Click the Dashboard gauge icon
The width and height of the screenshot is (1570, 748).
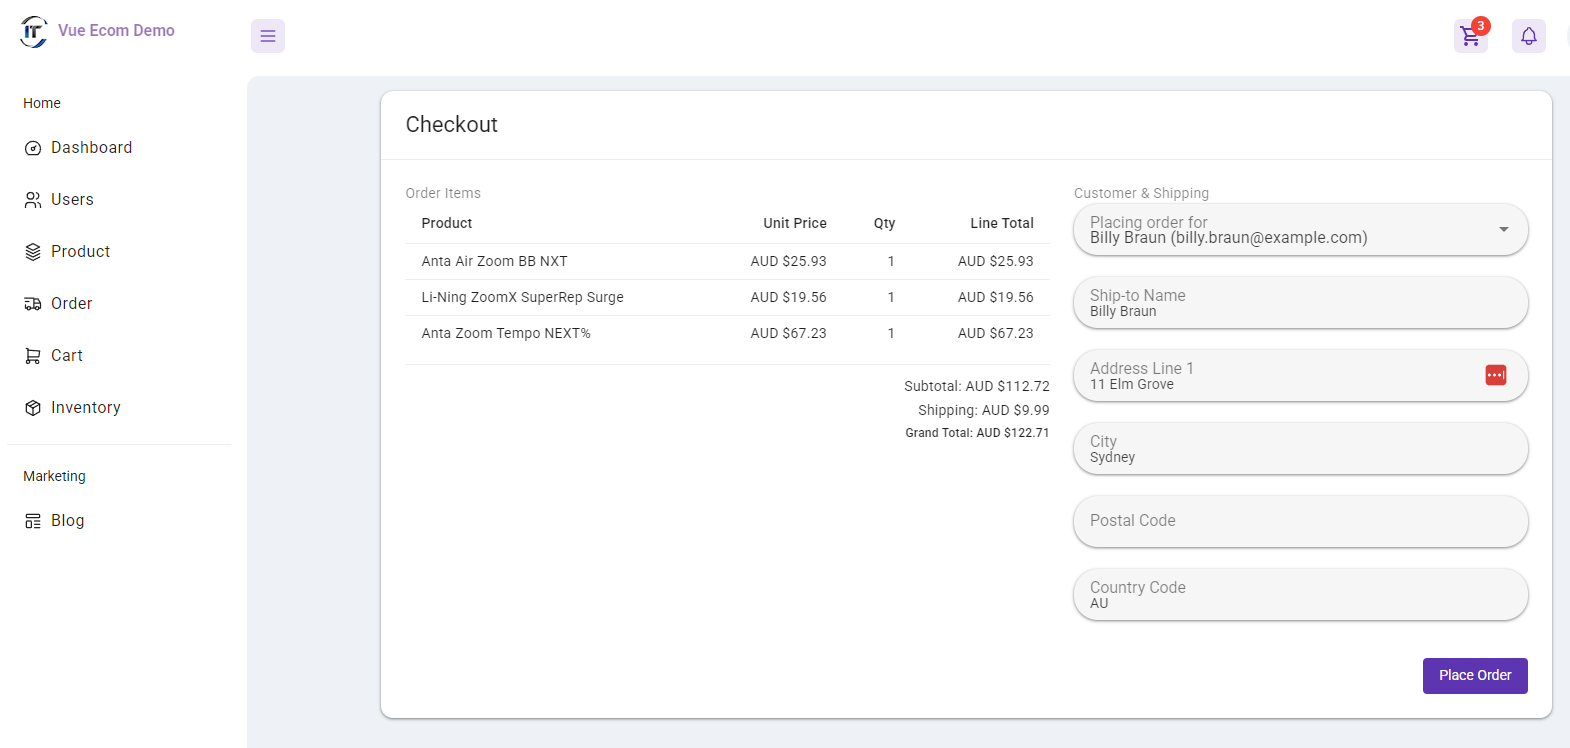click(x=33, y=148)
